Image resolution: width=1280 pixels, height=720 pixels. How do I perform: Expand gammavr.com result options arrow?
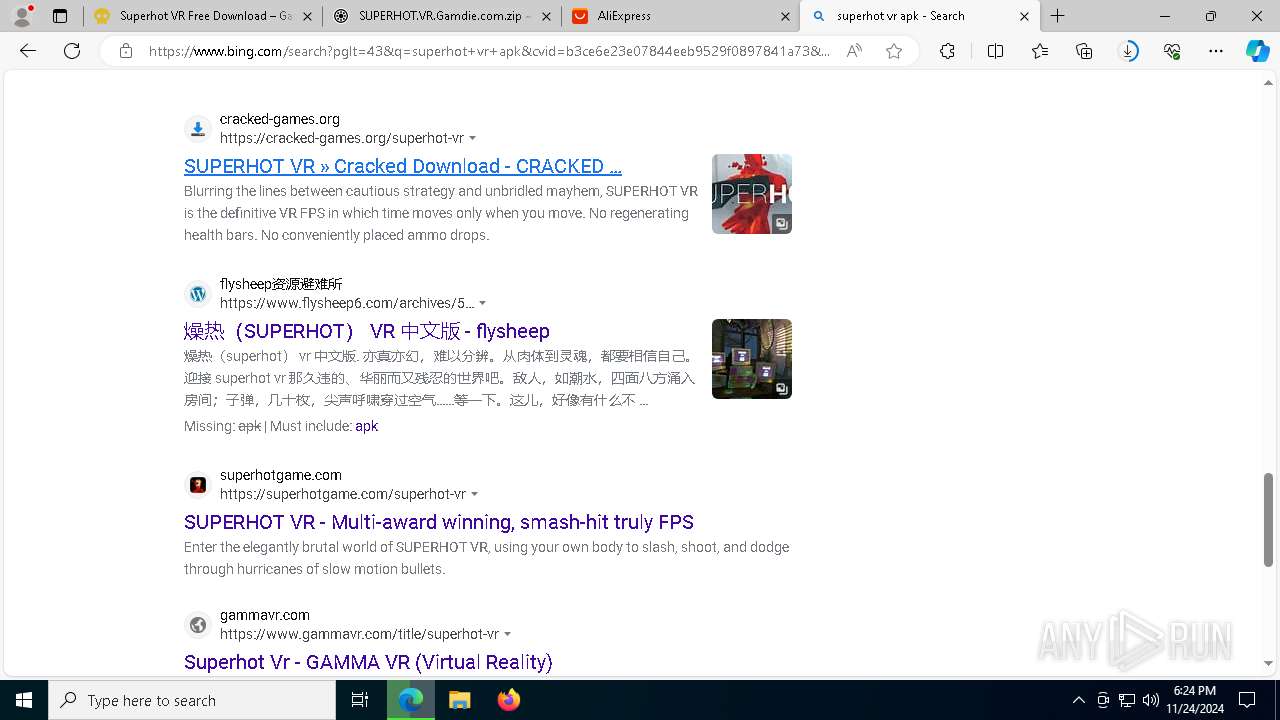tap(507, 634)
